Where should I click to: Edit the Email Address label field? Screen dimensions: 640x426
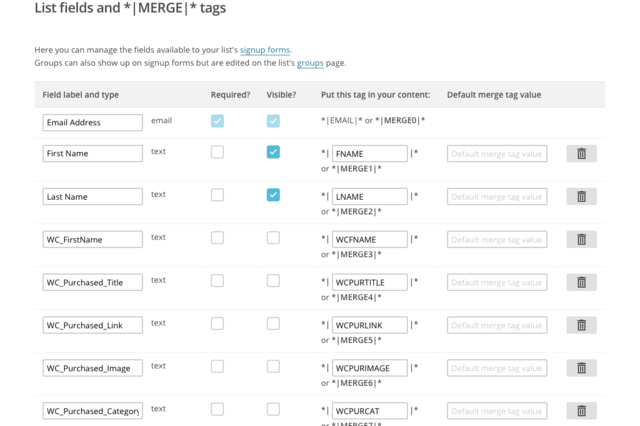click(x=93, y=122)
